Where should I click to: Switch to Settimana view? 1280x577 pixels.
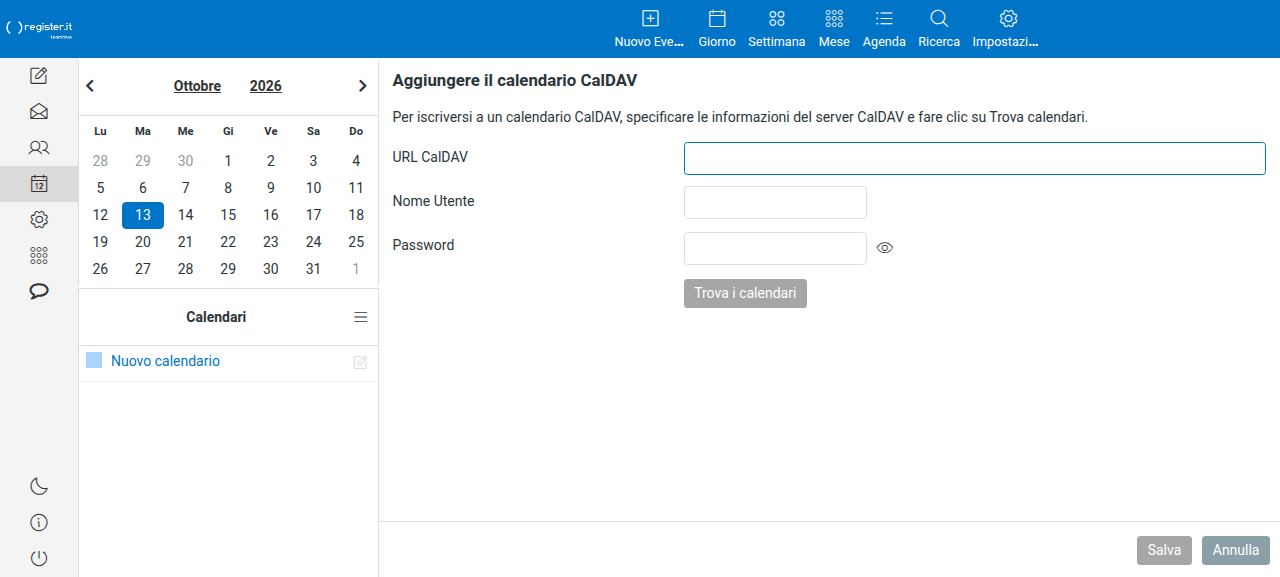click(777, 29)
